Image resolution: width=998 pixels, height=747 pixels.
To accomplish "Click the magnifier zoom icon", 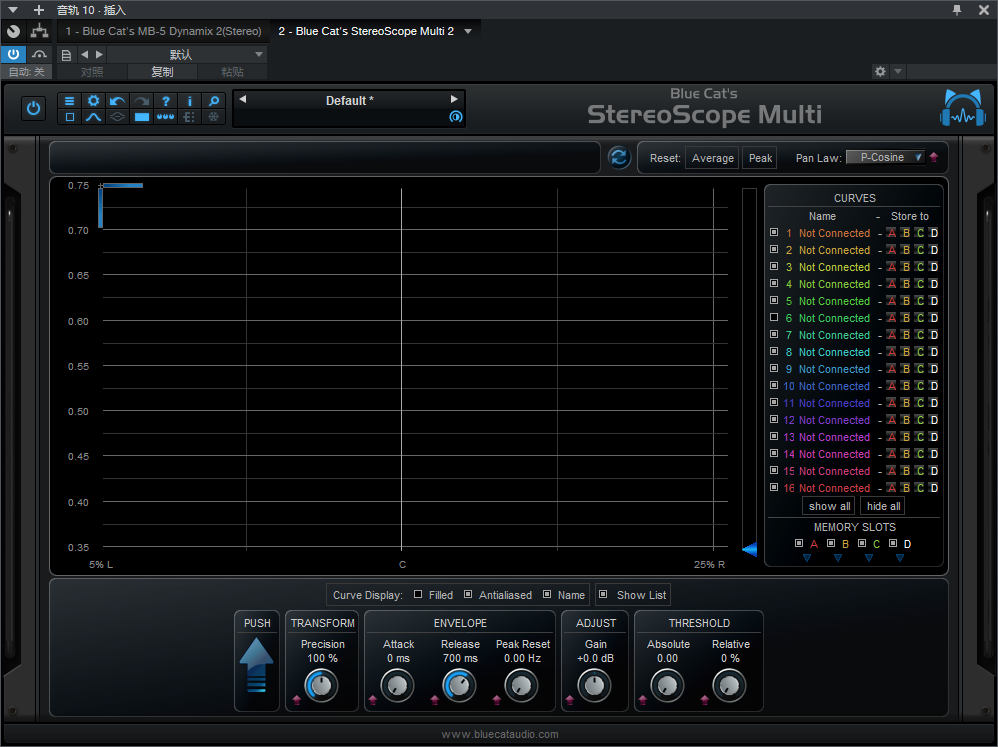I will (214, 101).
